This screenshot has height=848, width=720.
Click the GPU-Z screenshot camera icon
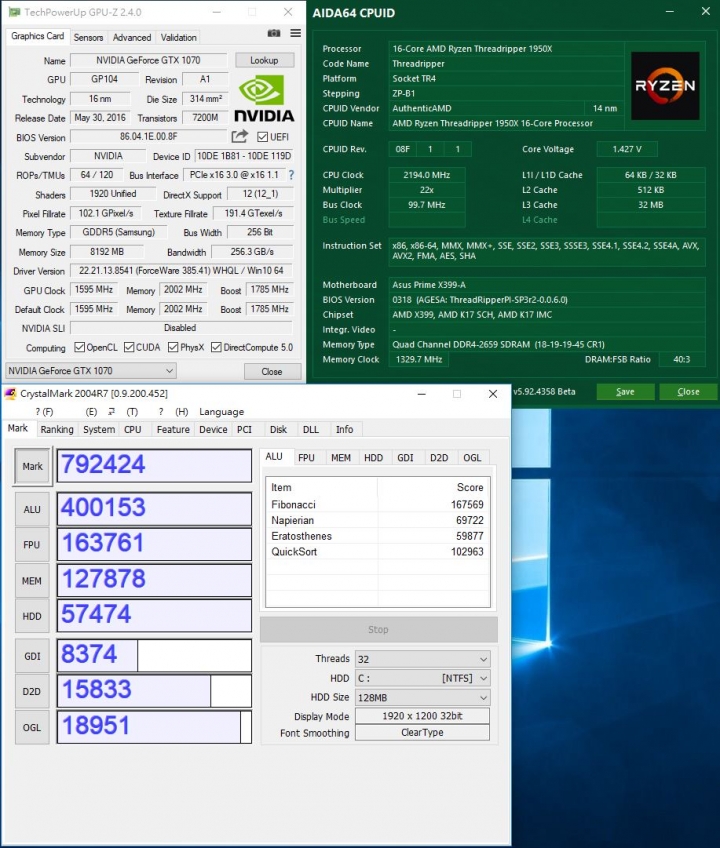click(x=274, y=34)
